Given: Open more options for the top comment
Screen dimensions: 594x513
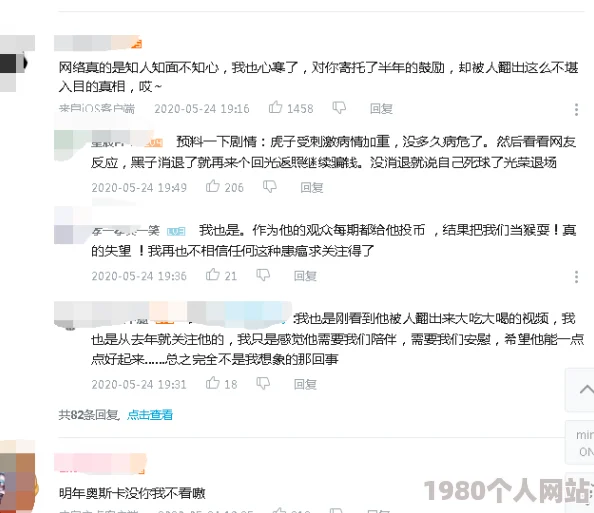Looking at the screenshot, I should [576, 109].
